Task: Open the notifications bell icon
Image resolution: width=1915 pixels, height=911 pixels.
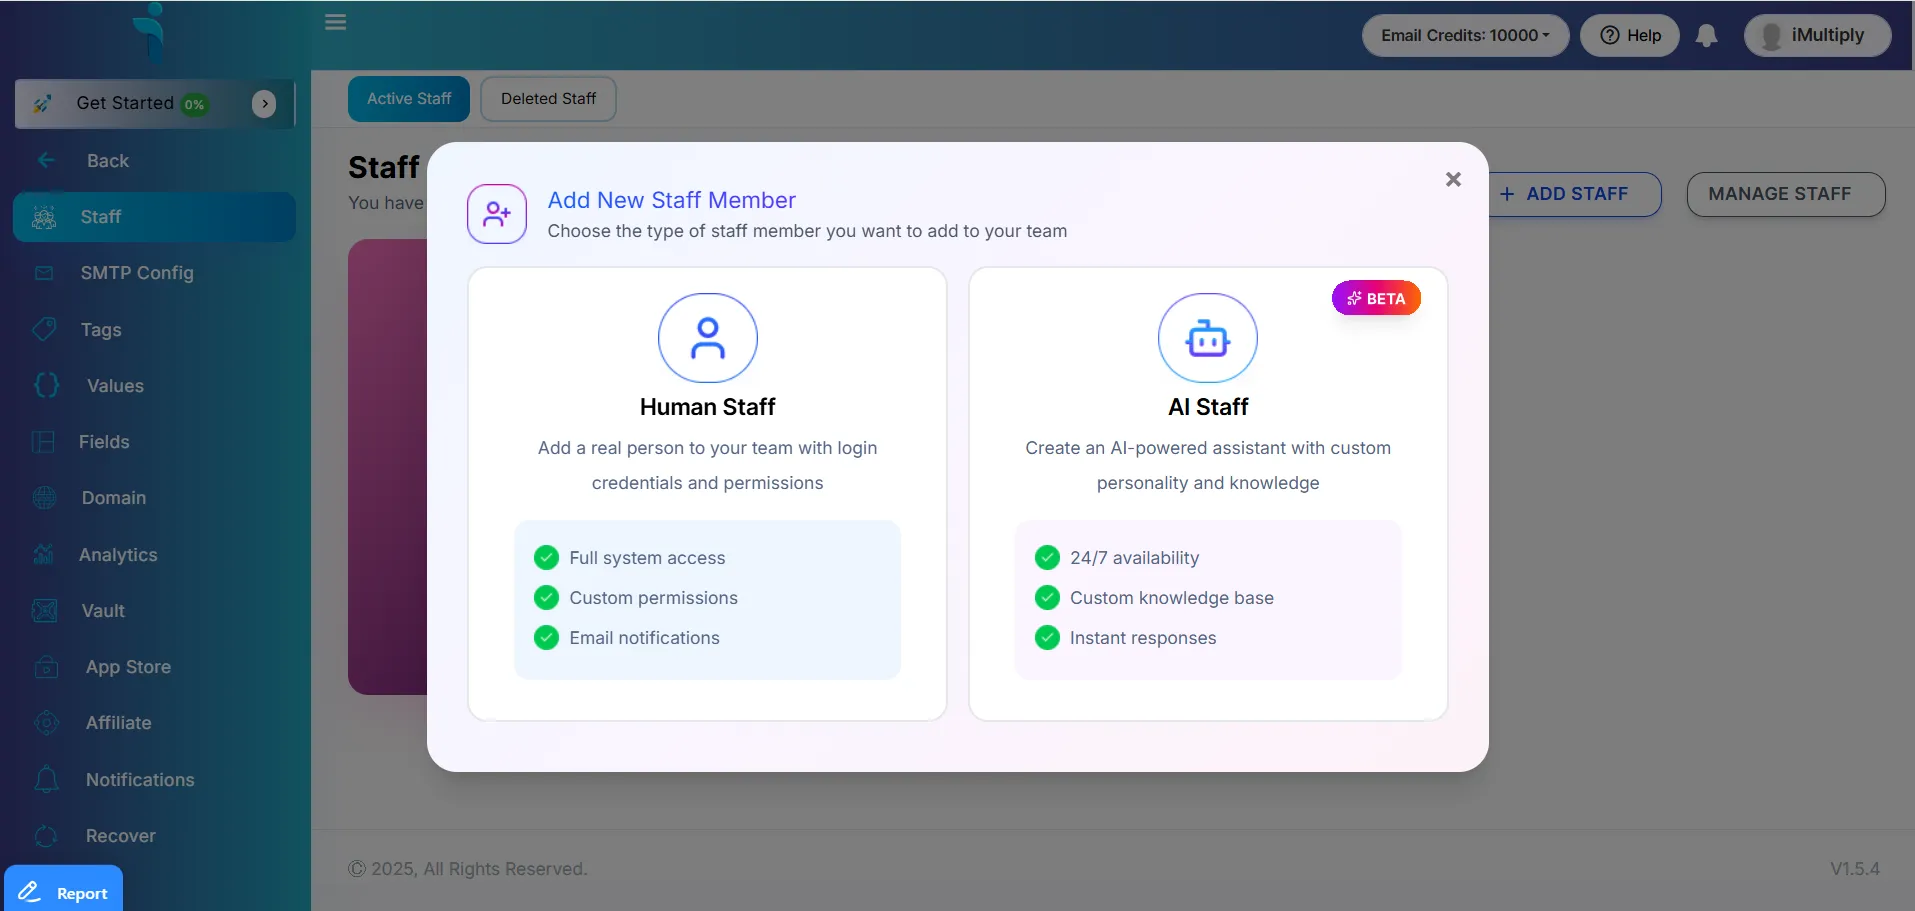Action: (x=1706, y=36)
